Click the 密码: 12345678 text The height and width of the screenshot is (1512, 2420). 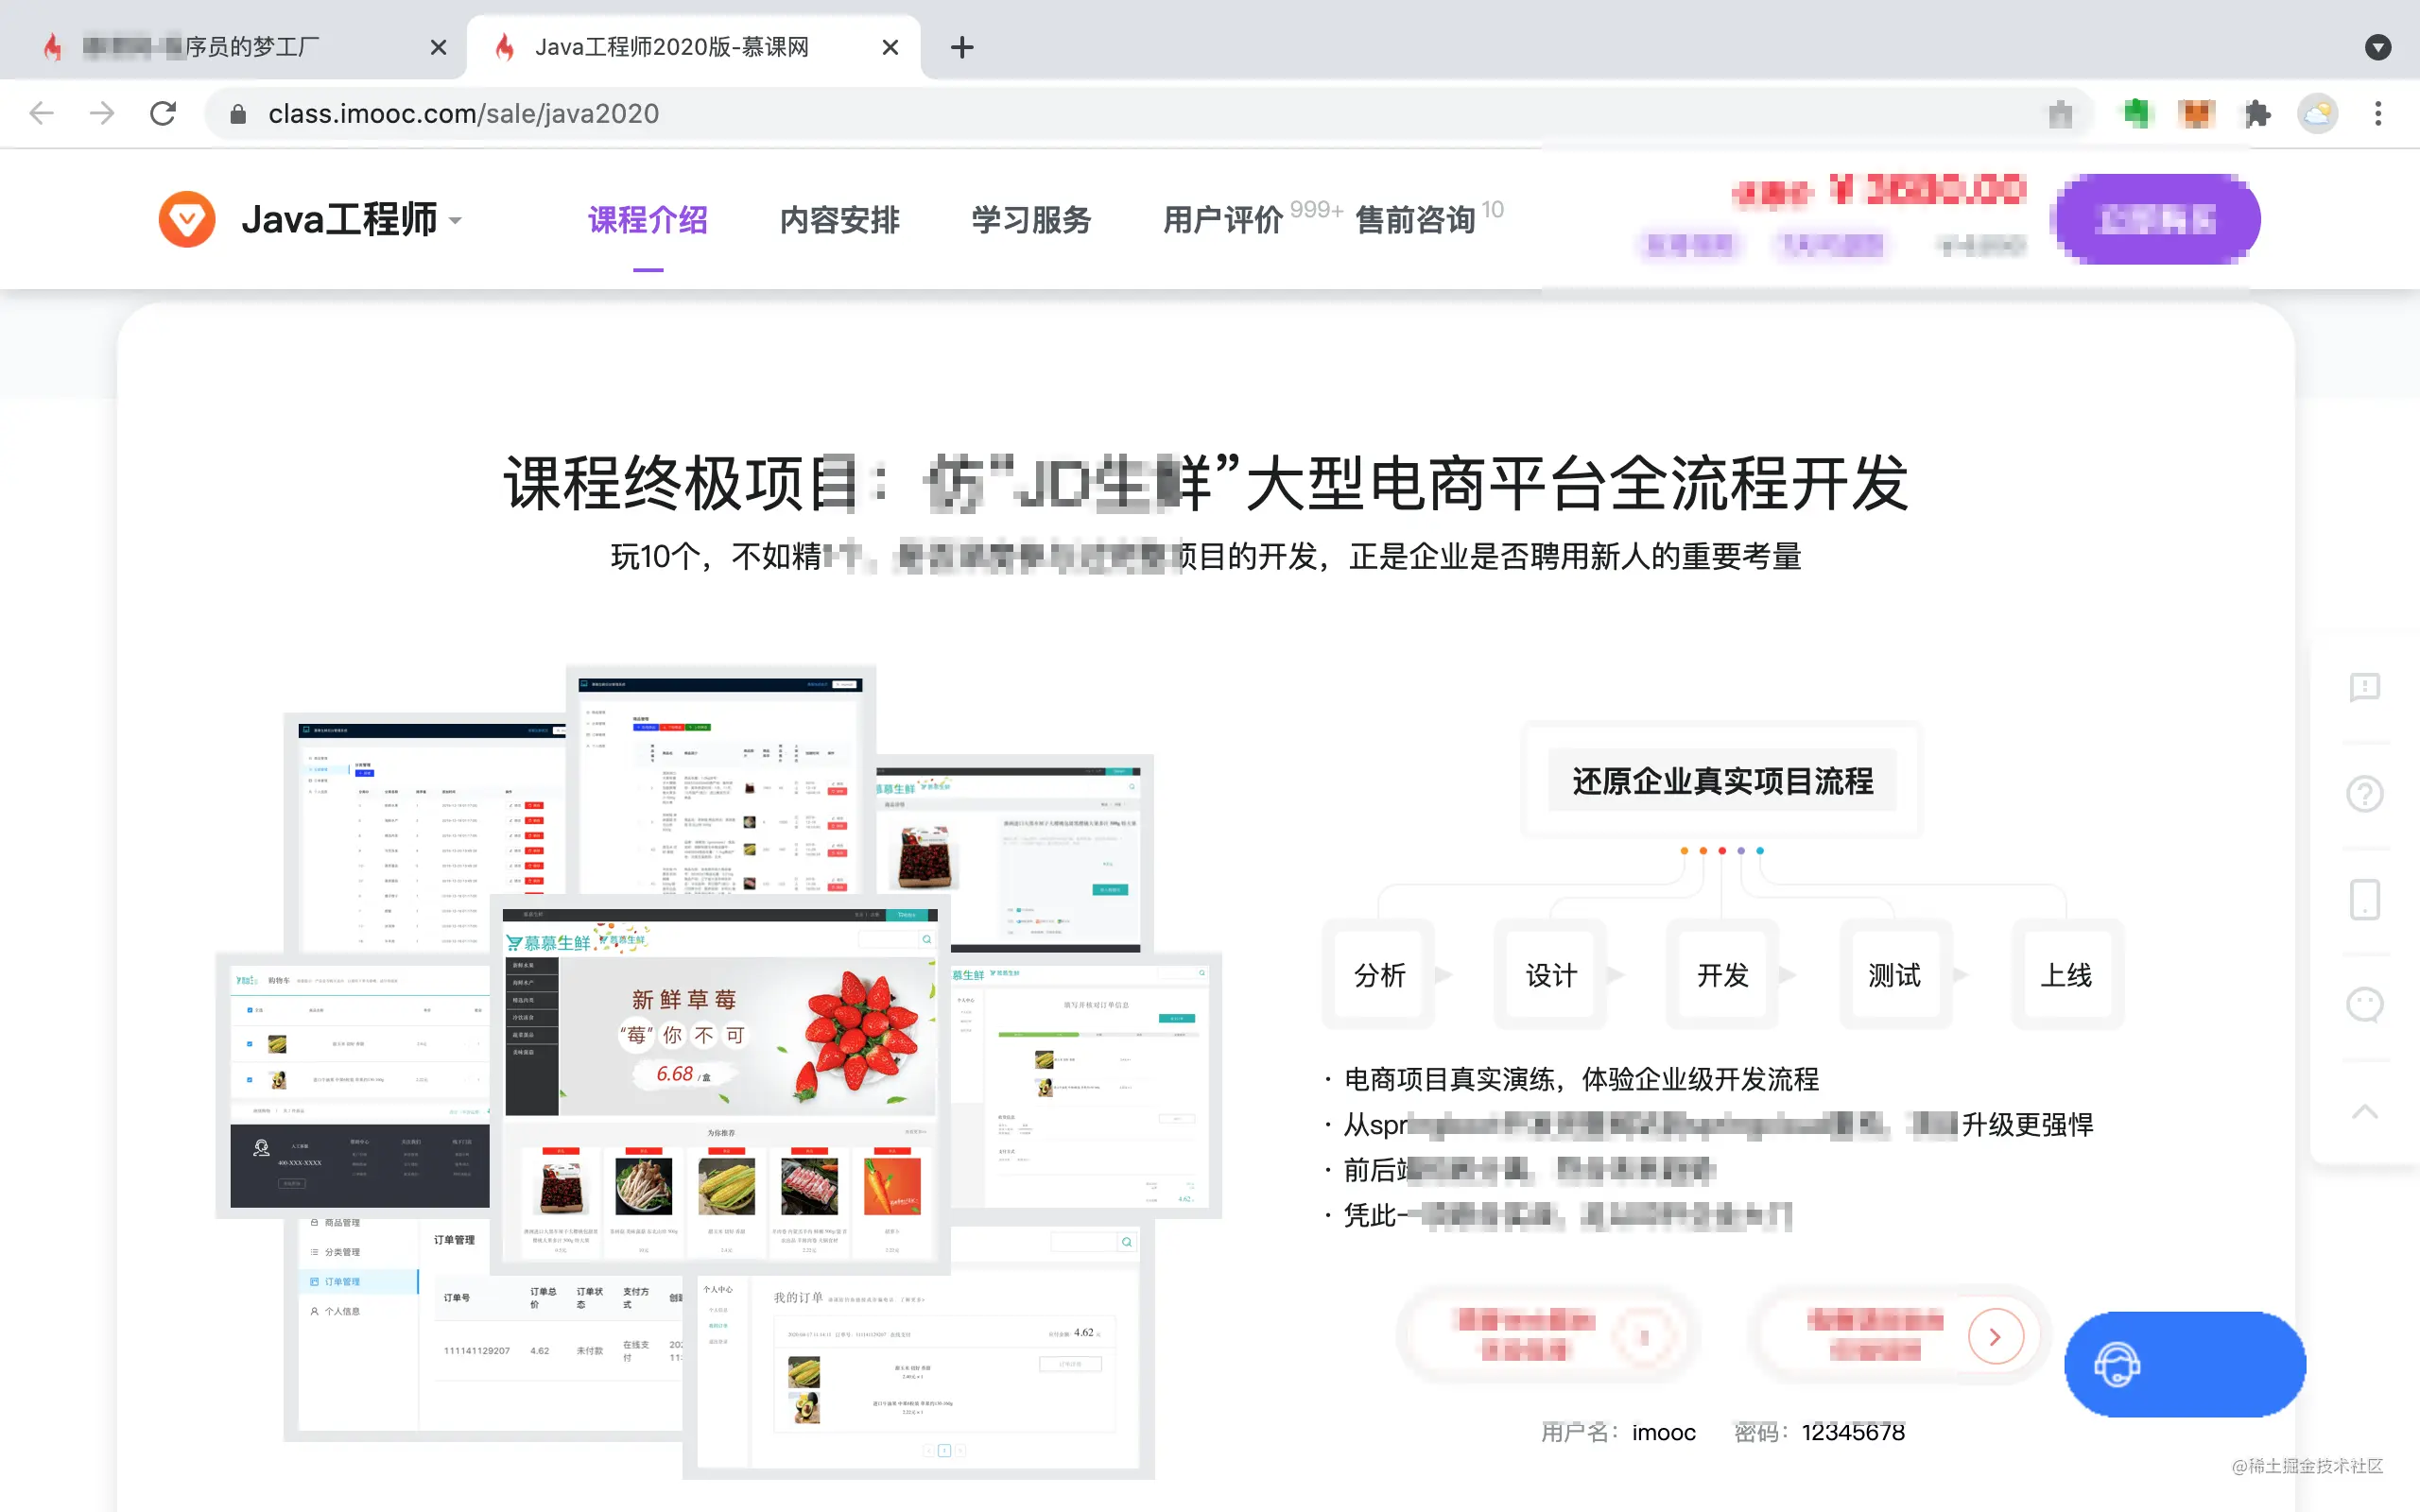(x=1819, y=1432)
